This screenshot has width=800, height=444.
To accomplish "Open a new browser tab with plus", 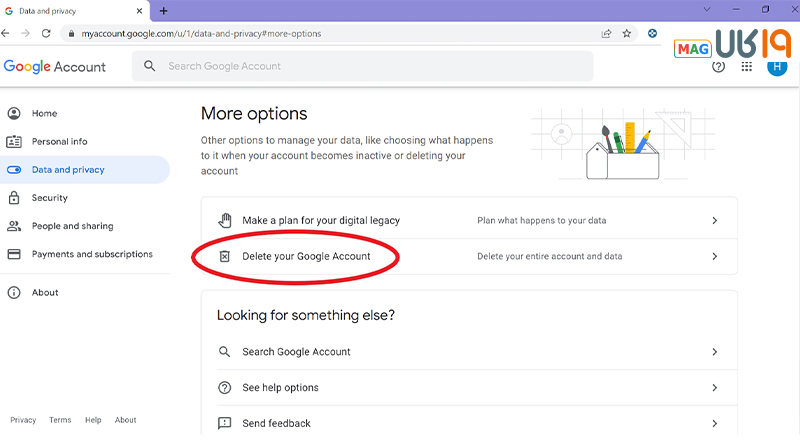I will [163, 11].
